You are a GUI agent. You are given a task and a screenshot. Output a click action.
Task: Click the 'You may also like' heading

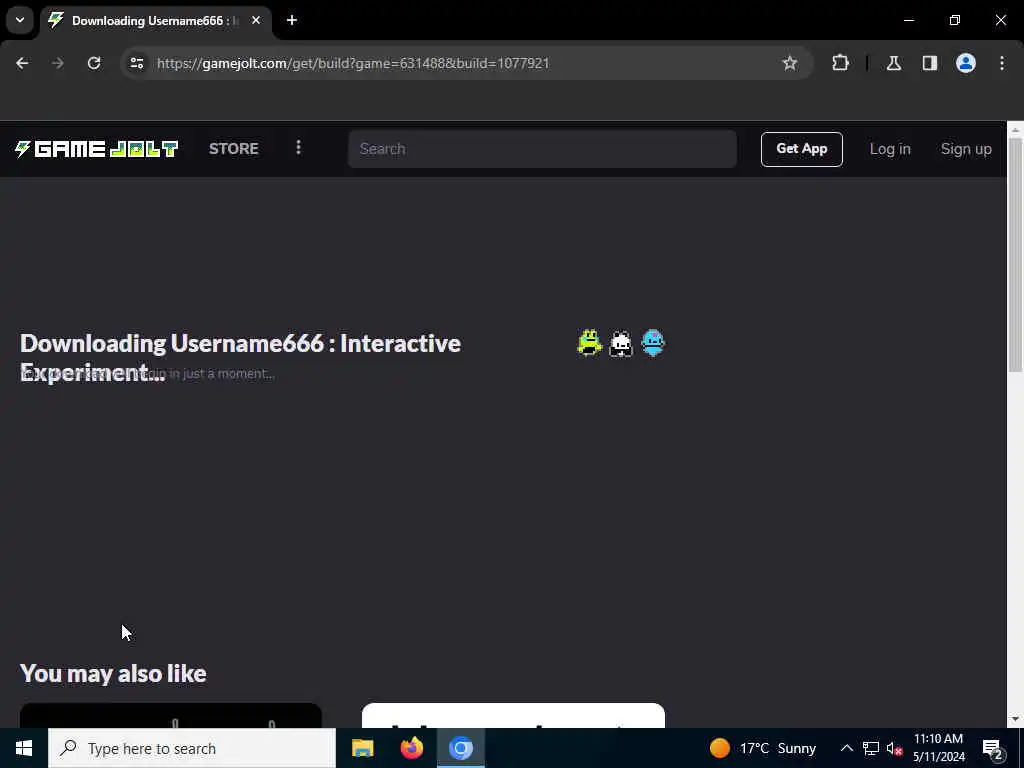113,673
